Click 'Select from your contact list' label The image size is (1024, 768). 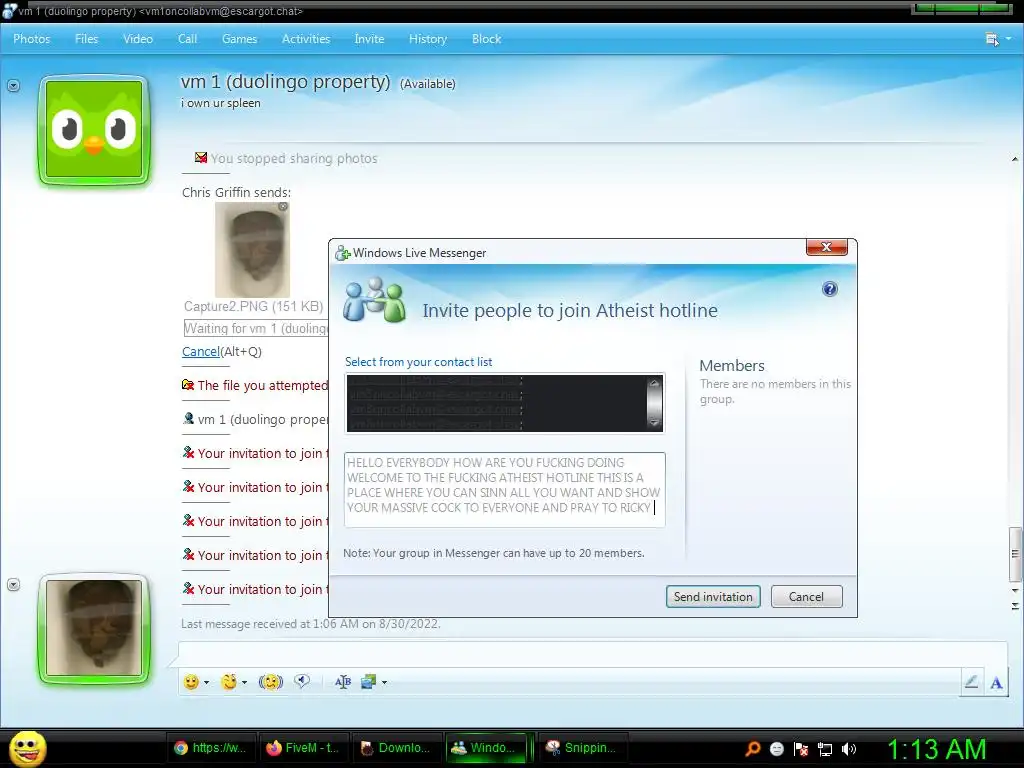[x=419, y=362]
